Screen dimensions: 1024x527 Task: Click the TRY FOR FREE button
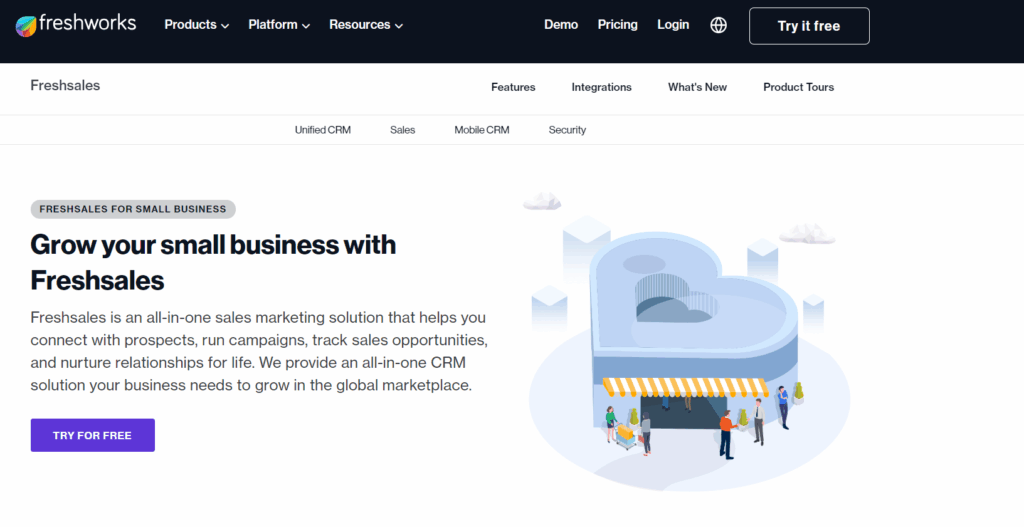[93, 435]
